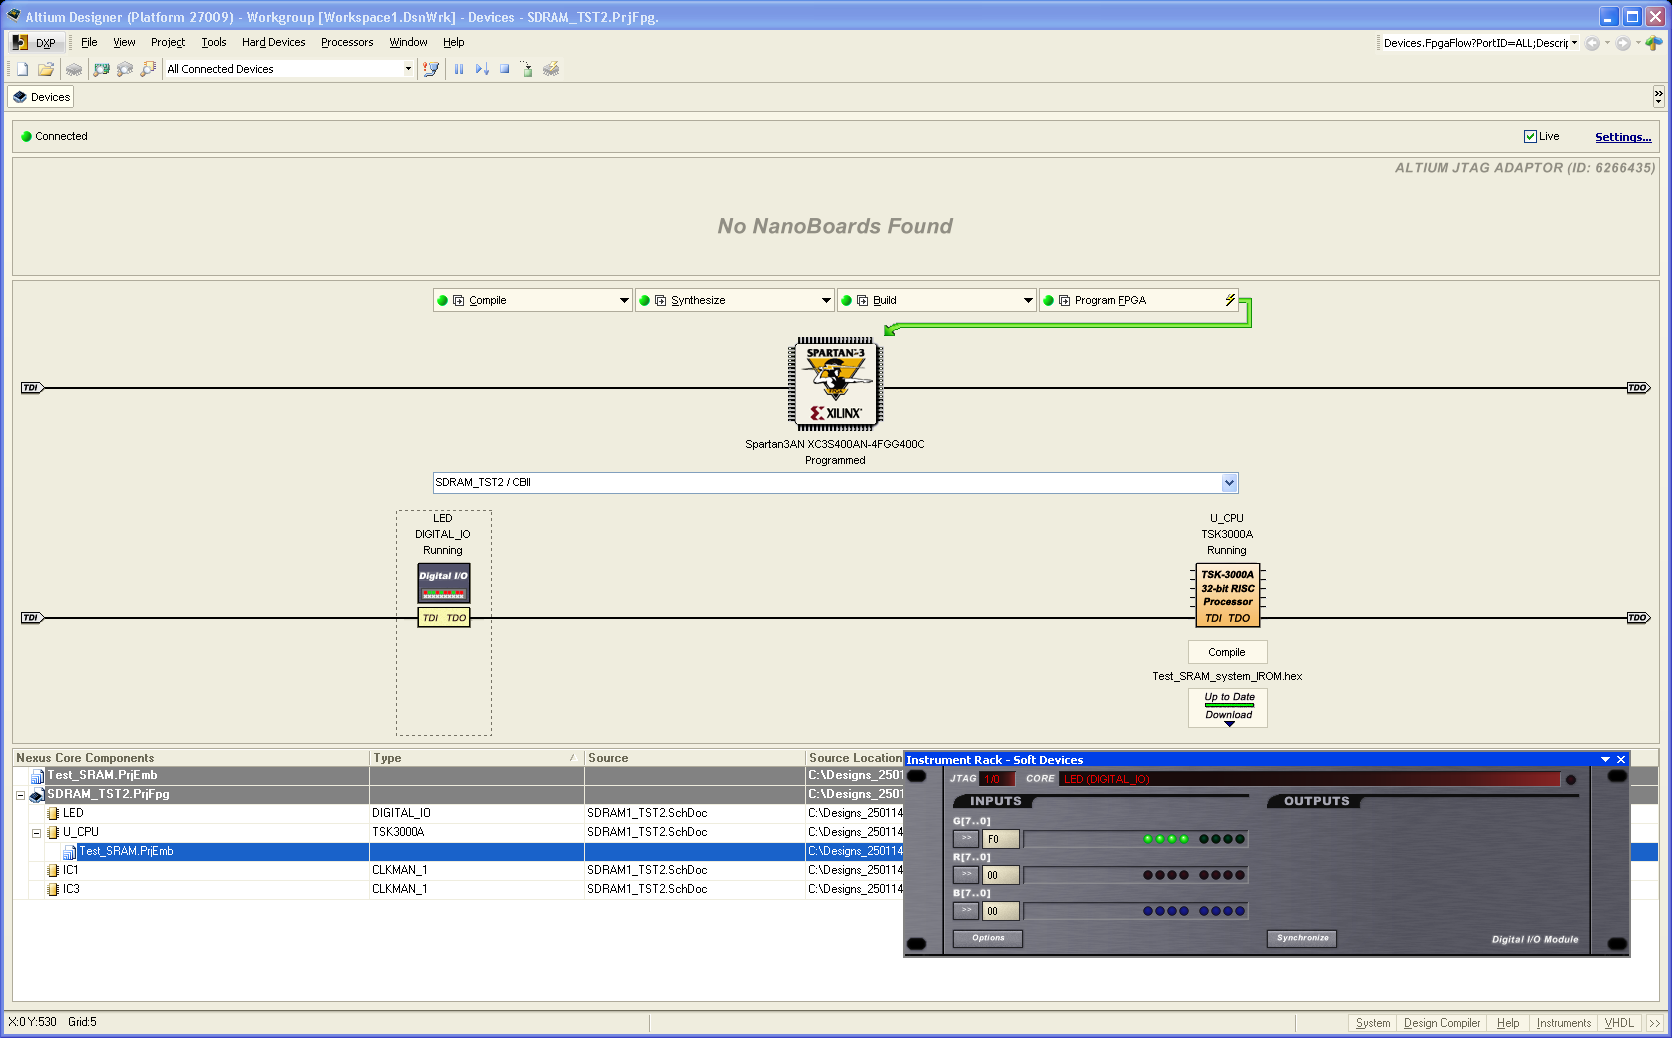This screenshot has height=1038, width=1672.
Task: Click the Program FPGA lightning bolt icon
Action: click(1230, 300)
